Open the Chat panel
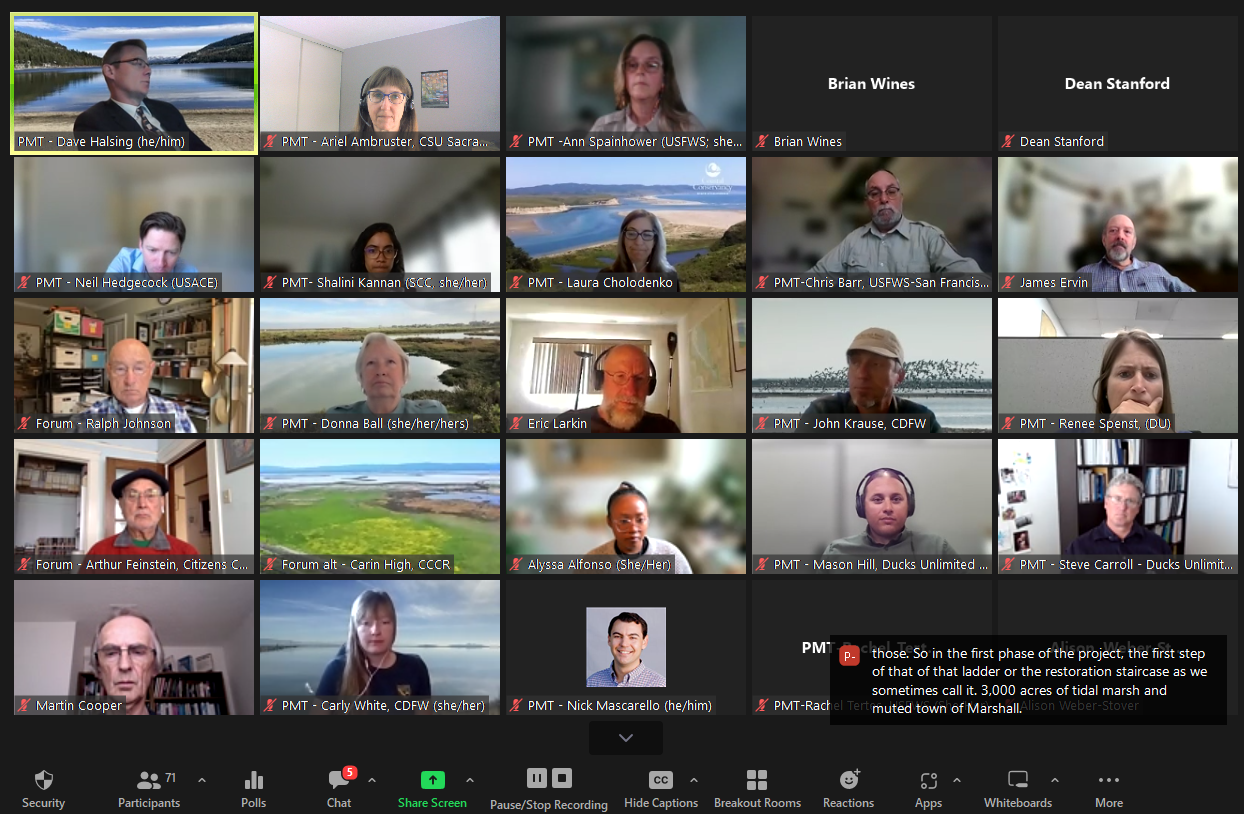Screen dimensions: 1244x814 [339, 788]
